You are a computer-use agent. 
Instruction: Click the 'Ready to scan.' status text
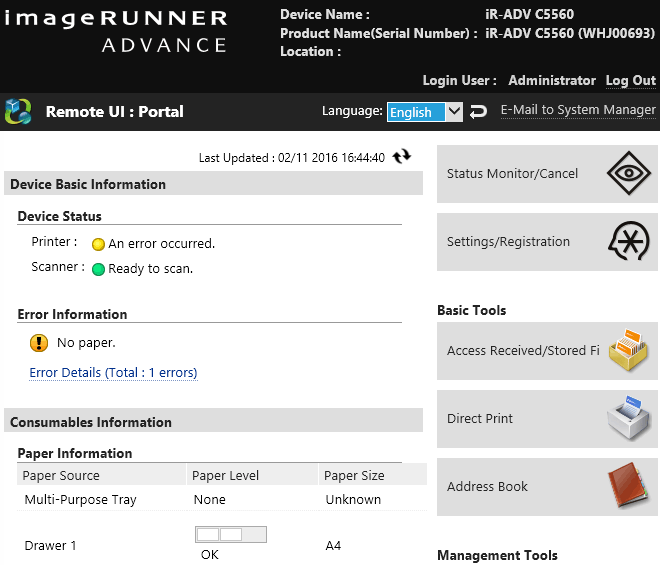pyautogui.click(x=151, y=269)
